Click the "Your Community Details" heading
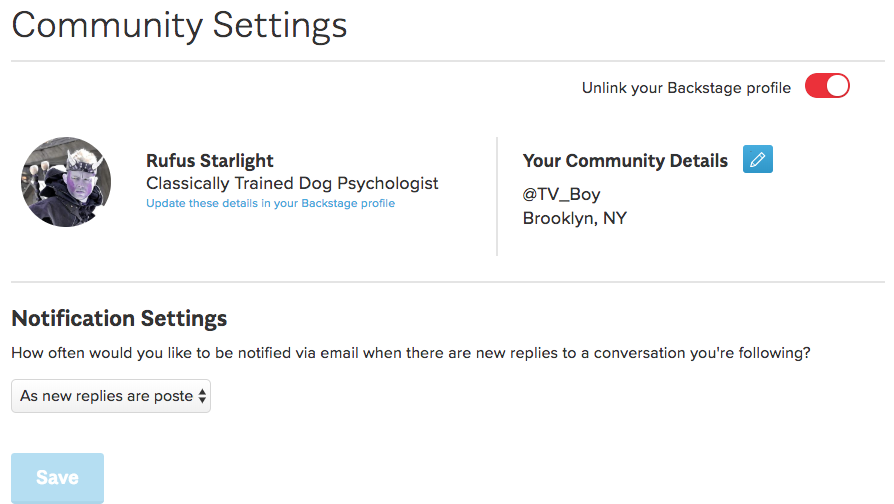 click(x=625, y=161)
